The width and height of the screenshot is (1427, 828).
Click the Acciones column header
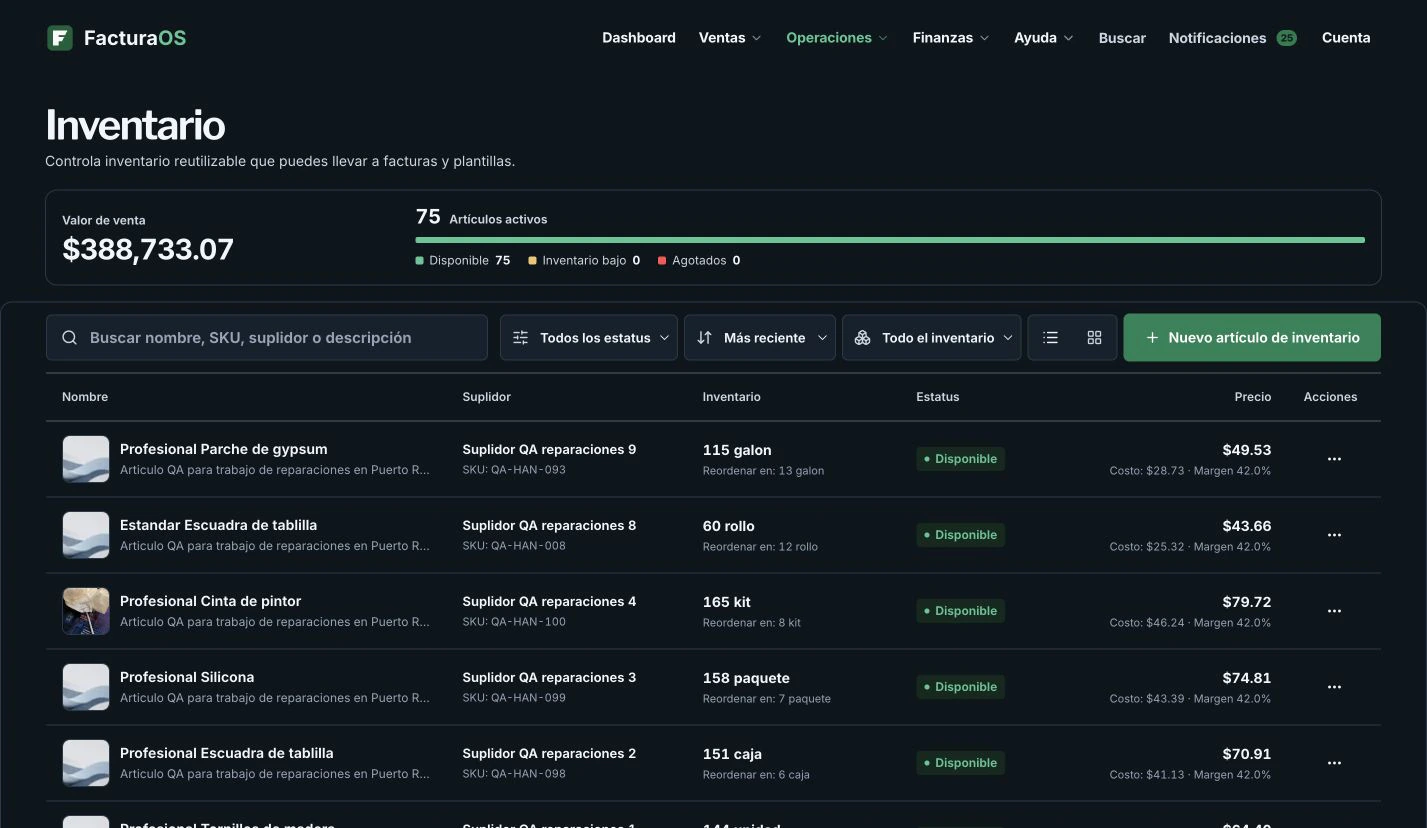point(1330,397)
